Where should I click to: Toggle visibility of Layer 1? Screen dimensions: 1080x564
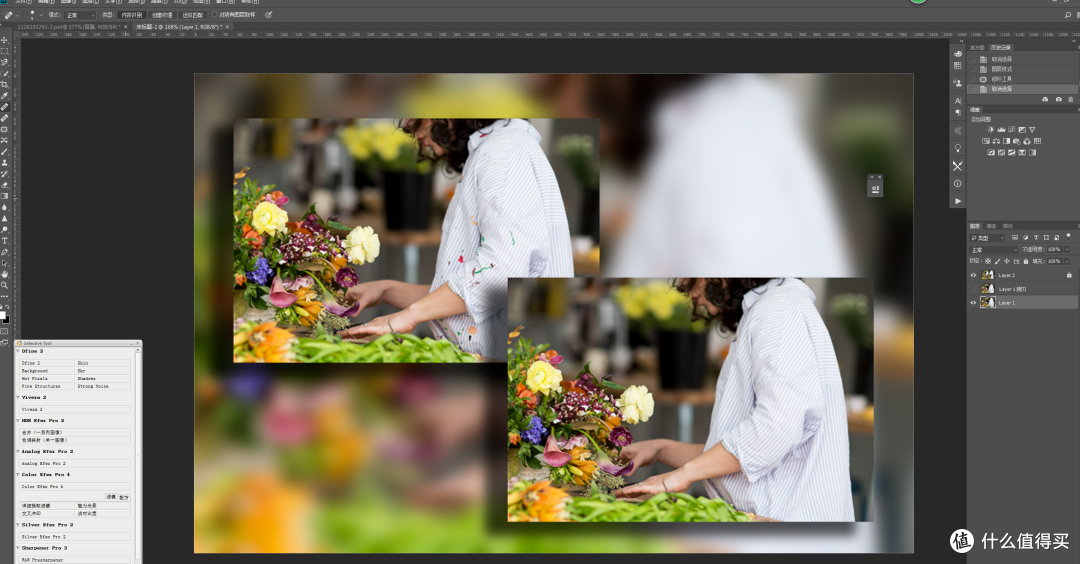tap(973, 302)
